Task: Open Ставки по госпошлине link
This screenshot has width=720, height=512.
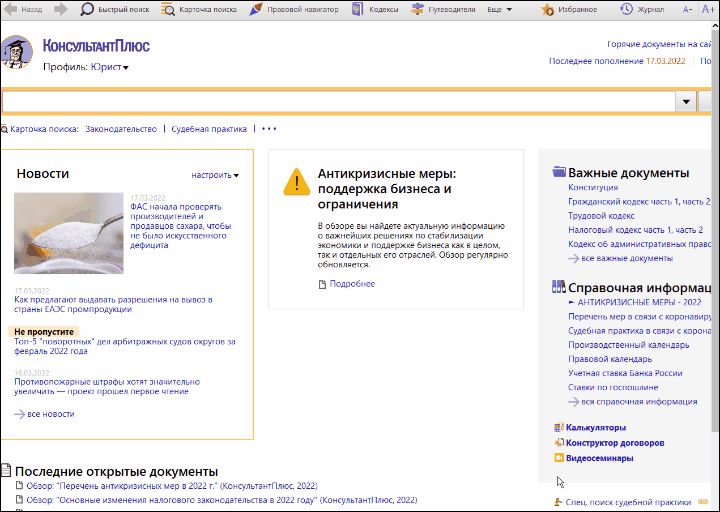Action: [613, 388]
